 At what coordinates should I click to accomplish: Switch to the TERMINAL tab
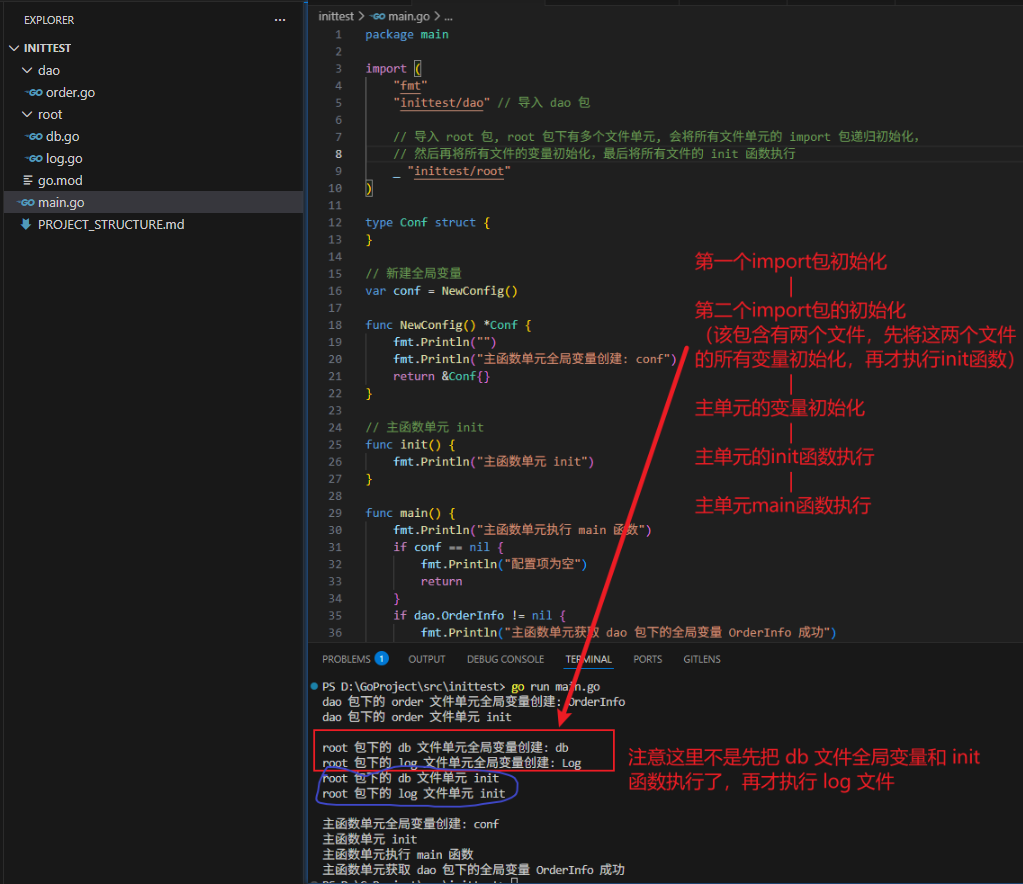588,659
